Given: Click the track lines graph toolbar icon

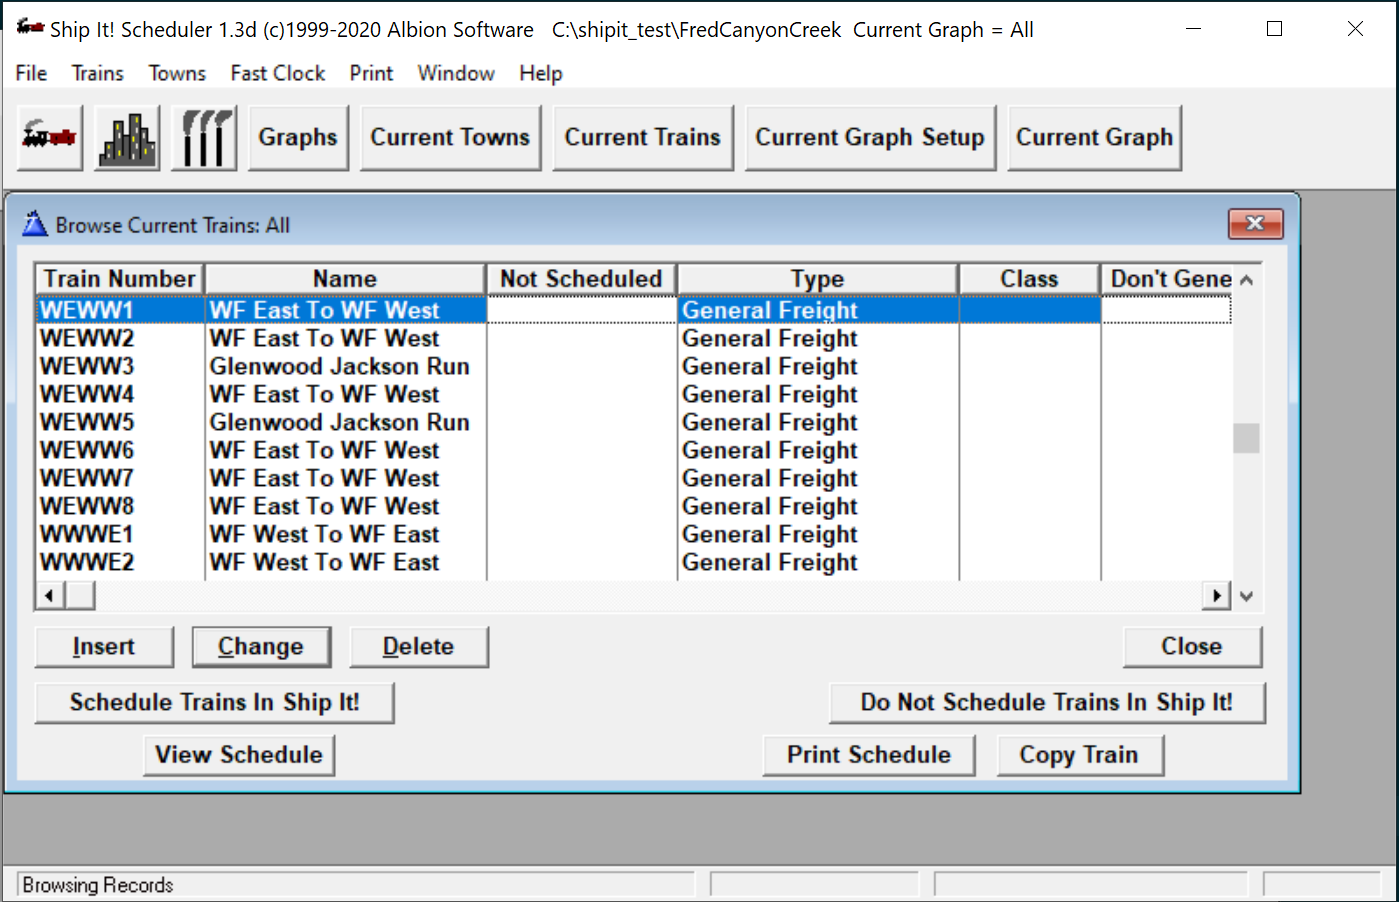Looking at the screenshot, I should [204, 137].
